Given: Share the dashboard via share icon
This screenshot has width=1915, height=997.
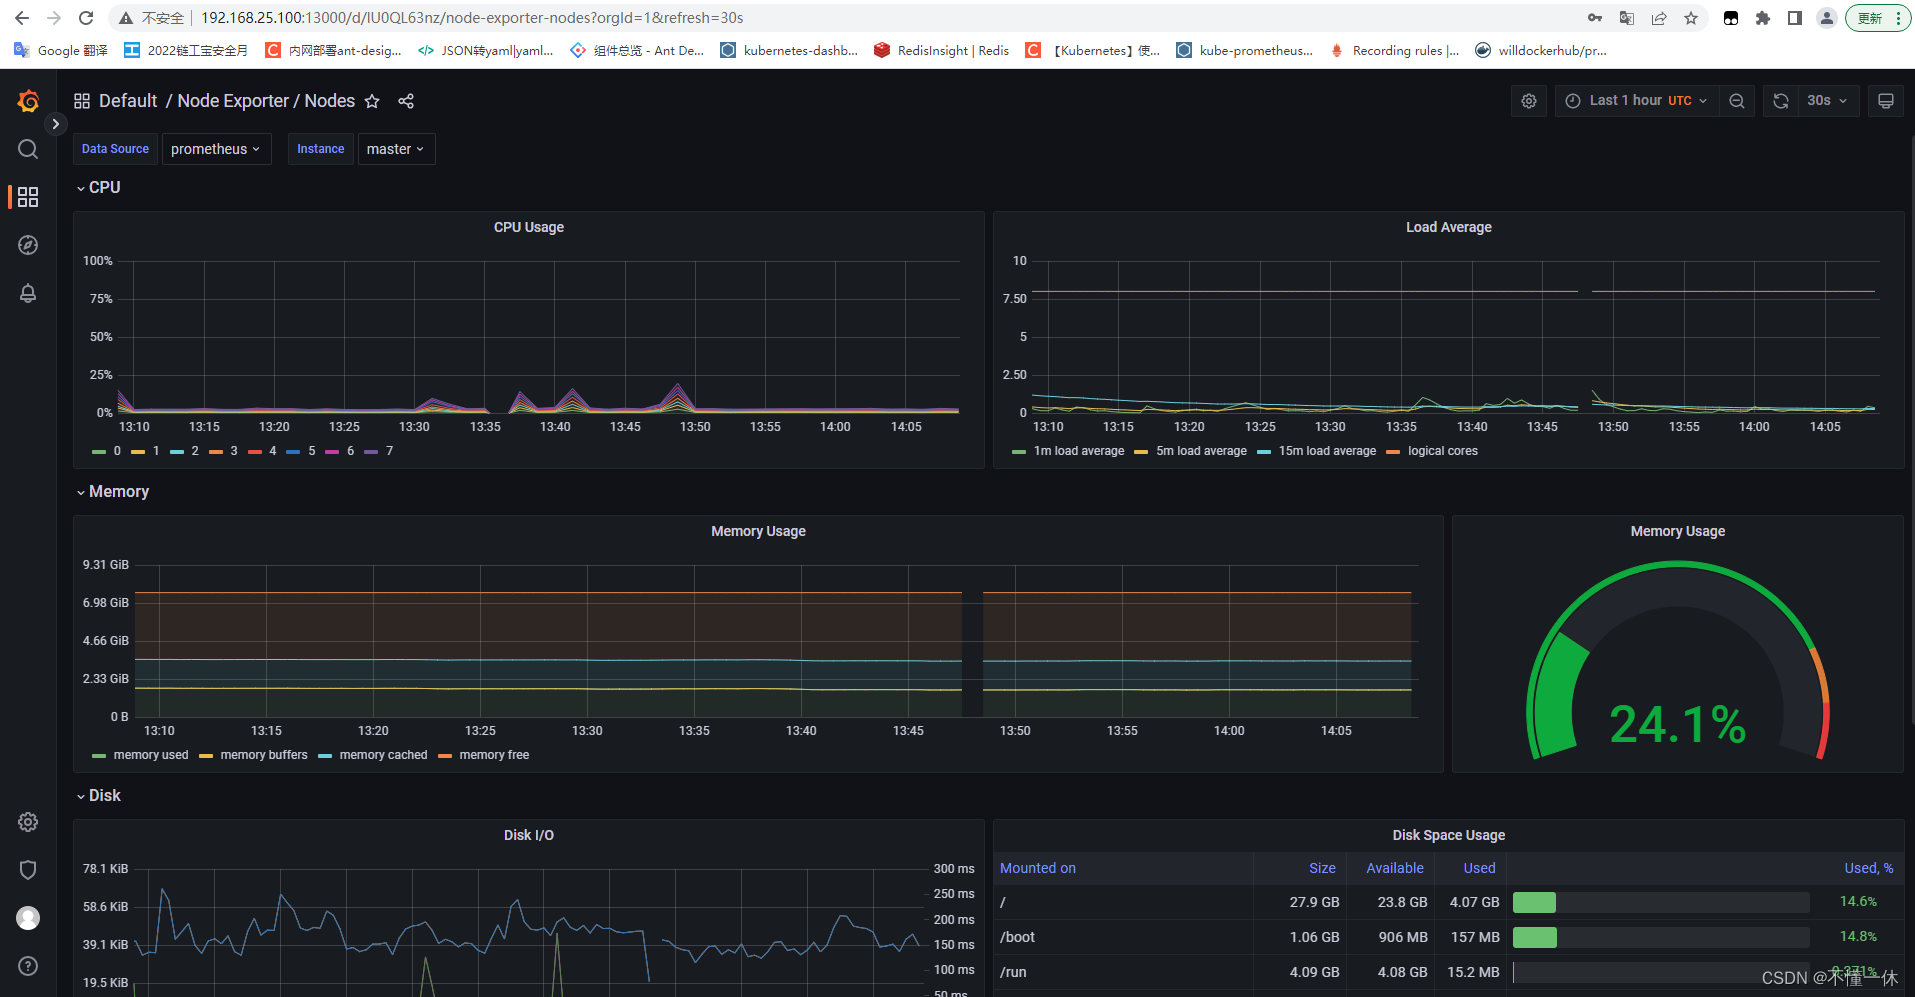Looking at the screenshot, I should click(406, 101).
